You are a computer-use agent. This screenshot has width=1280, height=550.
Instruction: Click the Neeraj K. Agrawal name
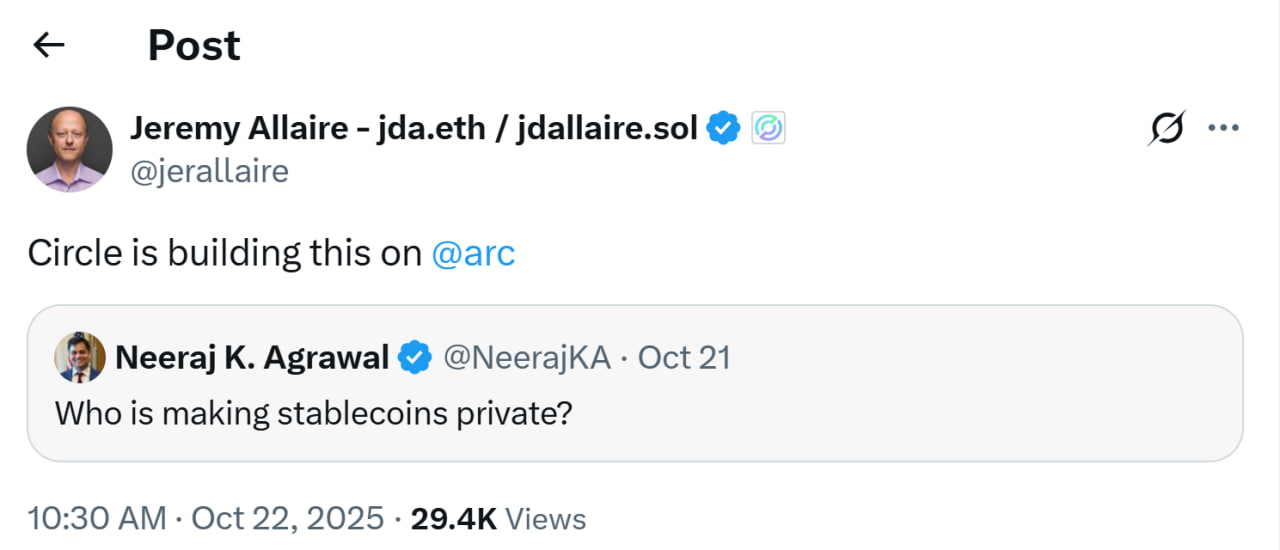click(252, 357)
